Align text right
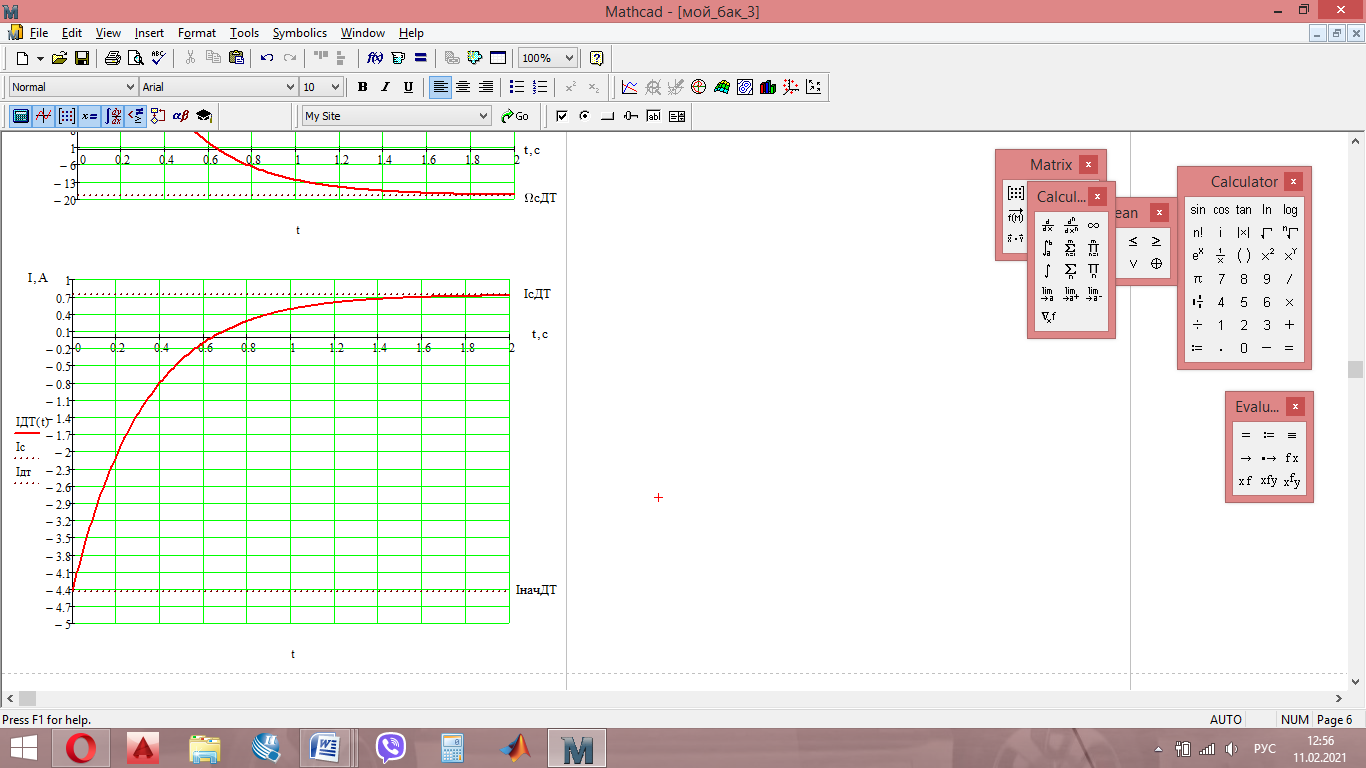This screenshot has width=1366, height=768. tap(486, 87)
